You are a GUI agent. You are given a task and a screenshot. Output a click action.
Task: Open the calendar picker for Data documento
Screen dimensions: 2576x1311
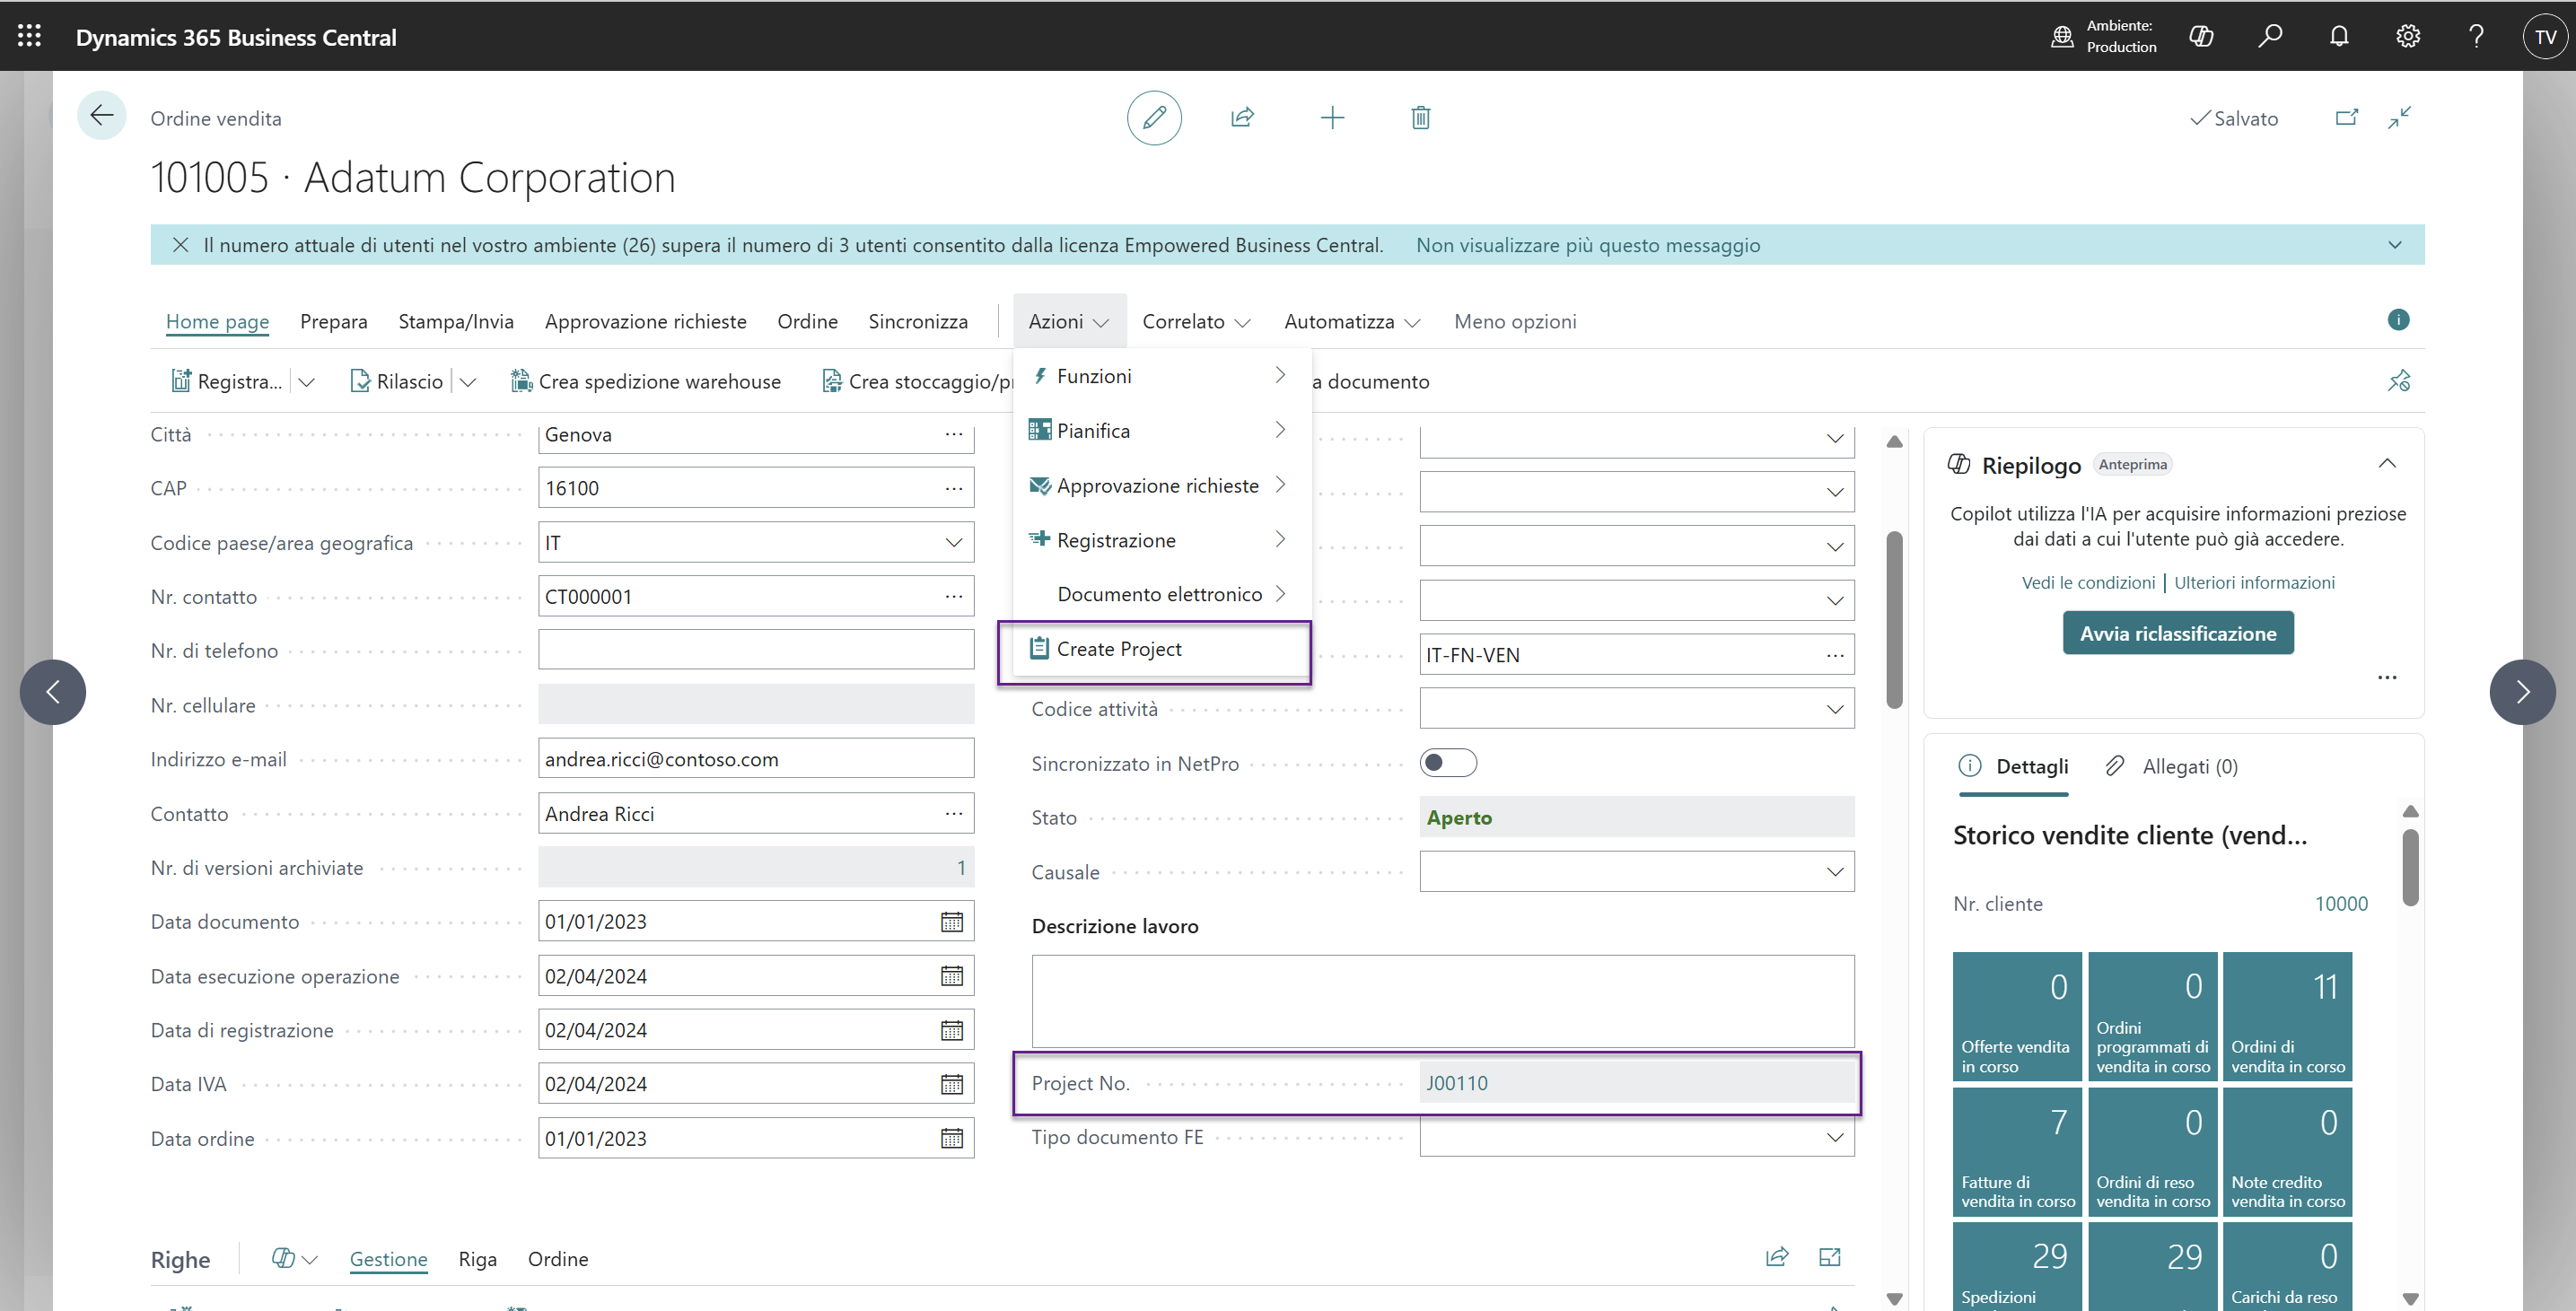coord(951,922)
